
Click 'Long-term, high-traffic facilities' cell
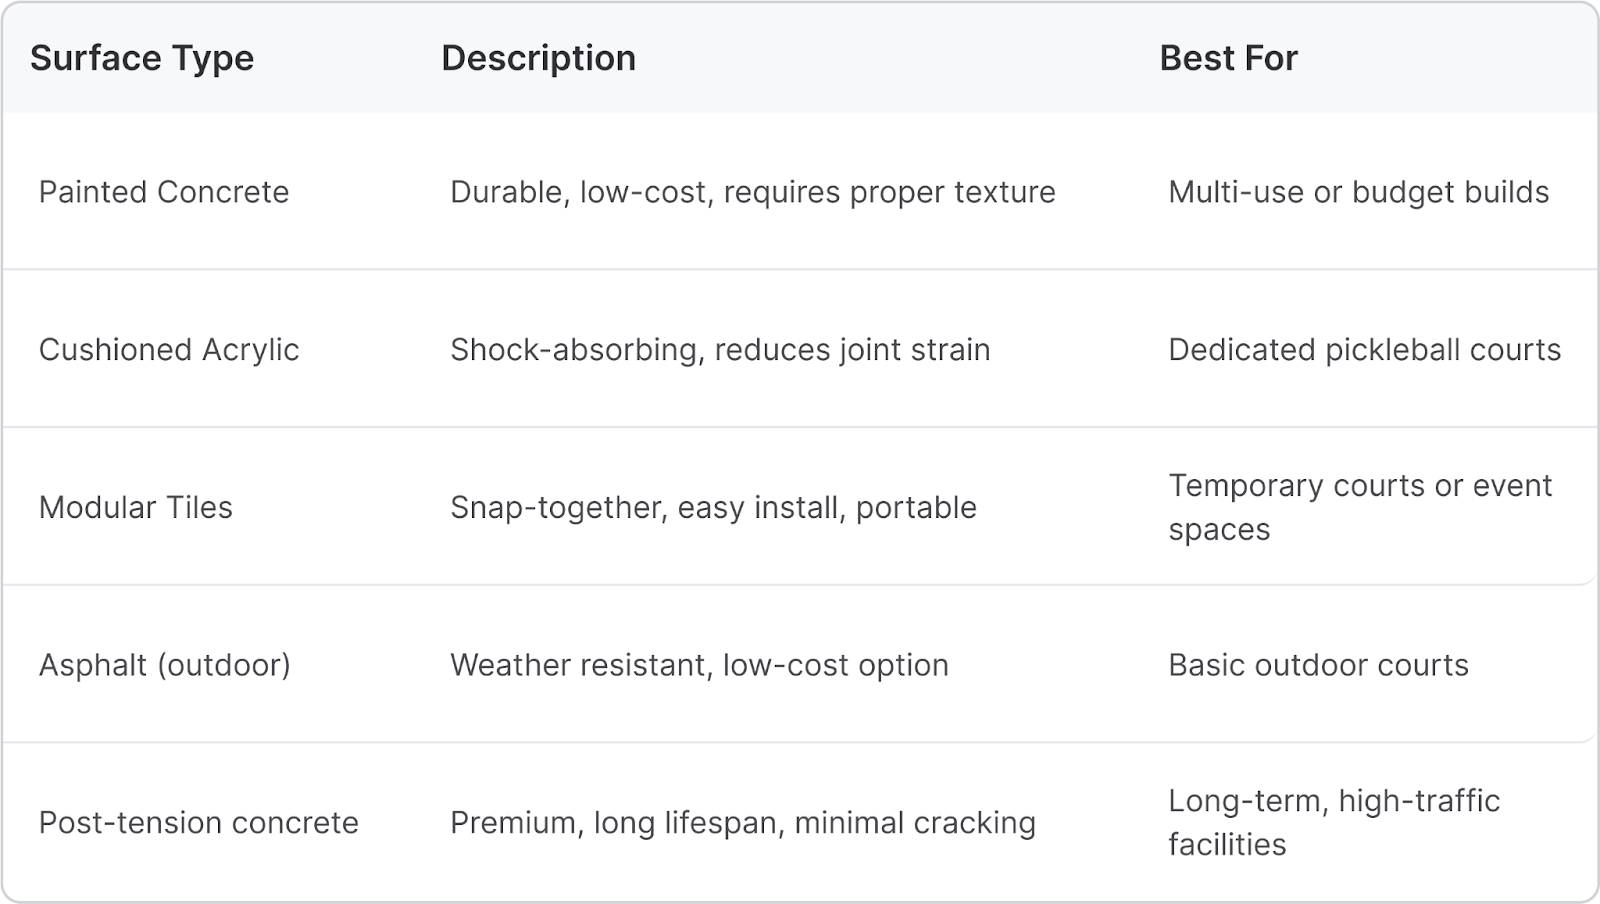(1334, 822)
